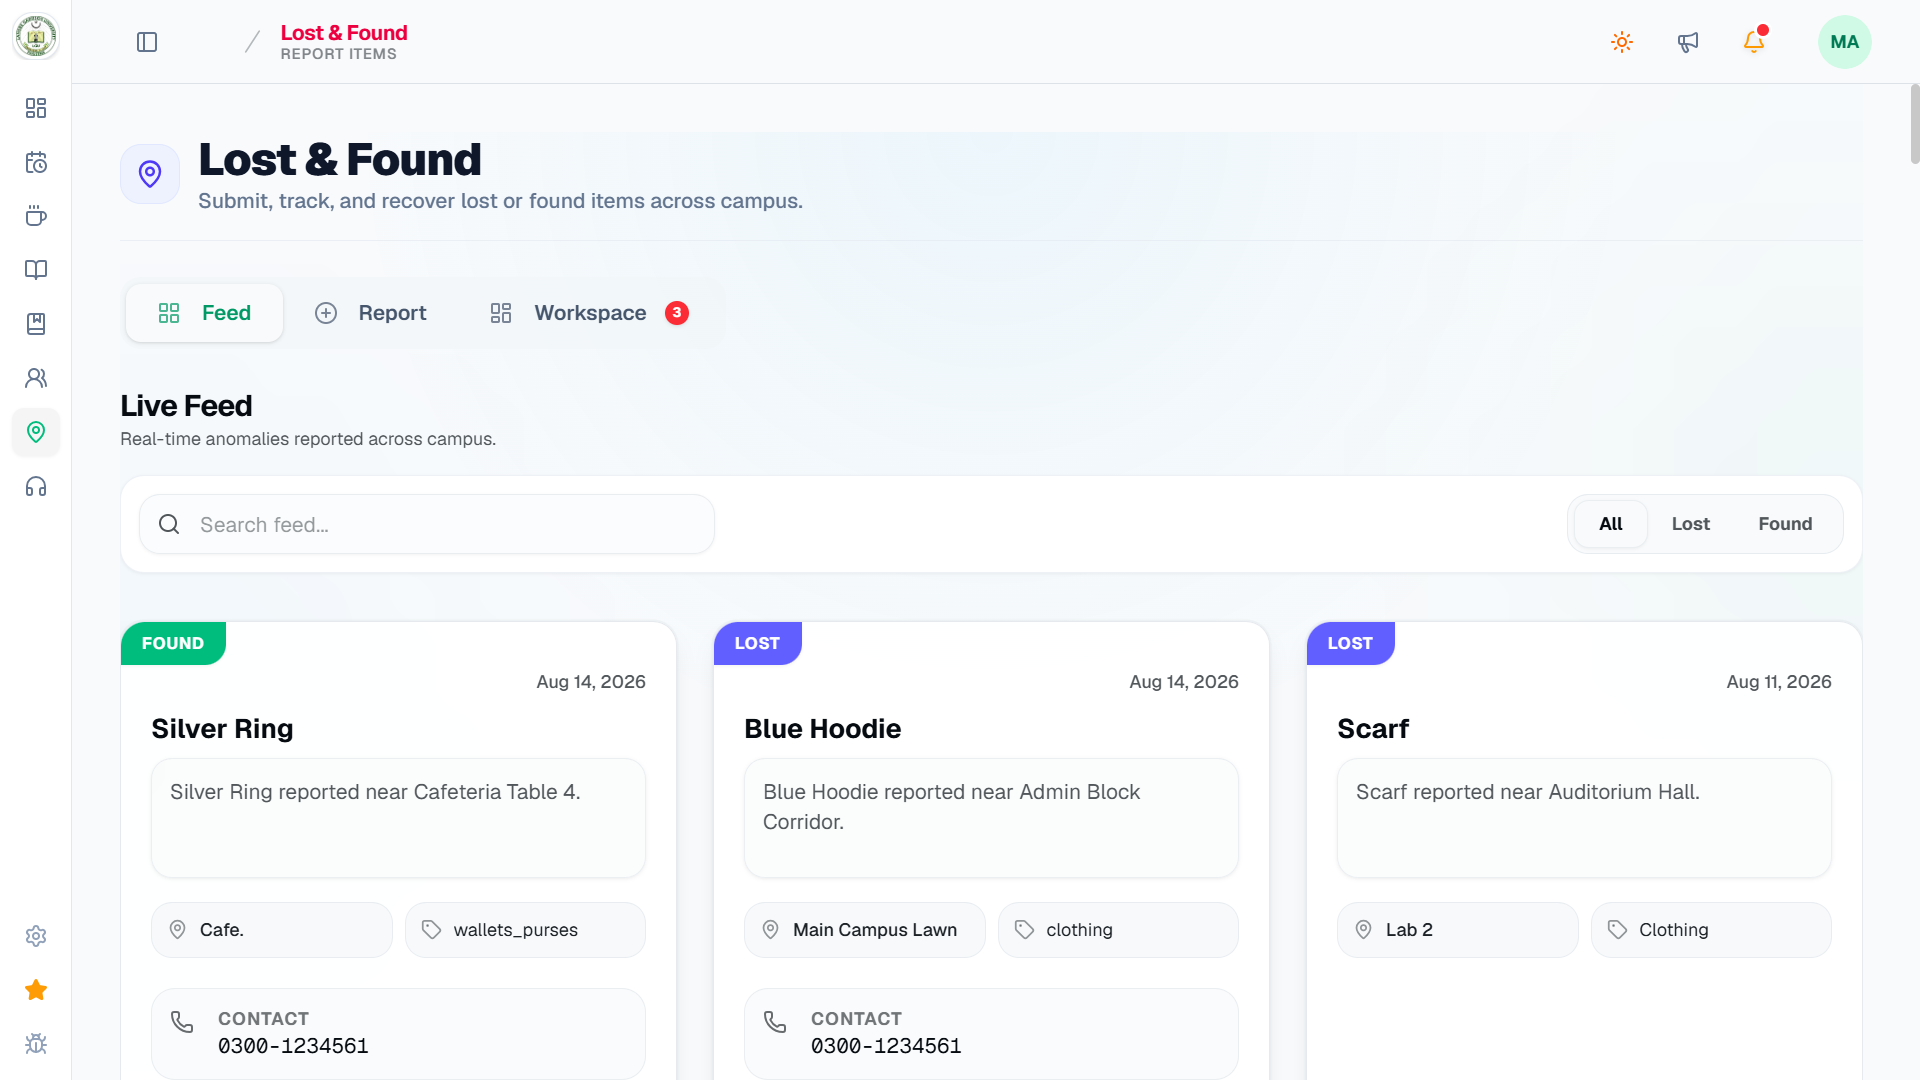Screen dimensions: 1920x1080
Task: Click the Aug 11, 2026 date on Scarf
Action: (x=1779, y=682)
